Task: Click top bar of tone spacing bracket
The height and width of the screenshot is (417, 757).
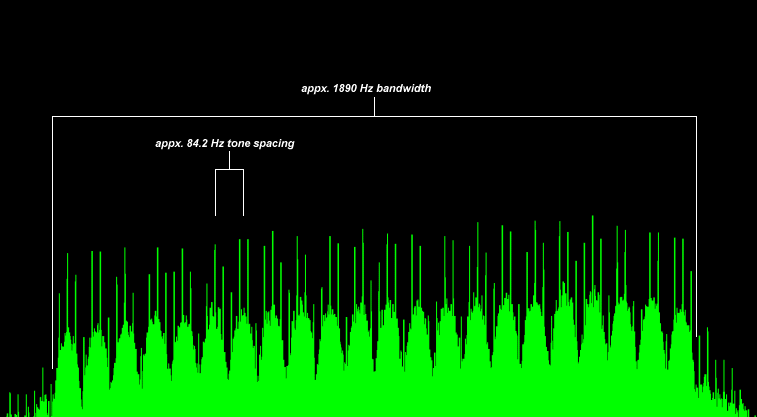Action: [229, 170]
